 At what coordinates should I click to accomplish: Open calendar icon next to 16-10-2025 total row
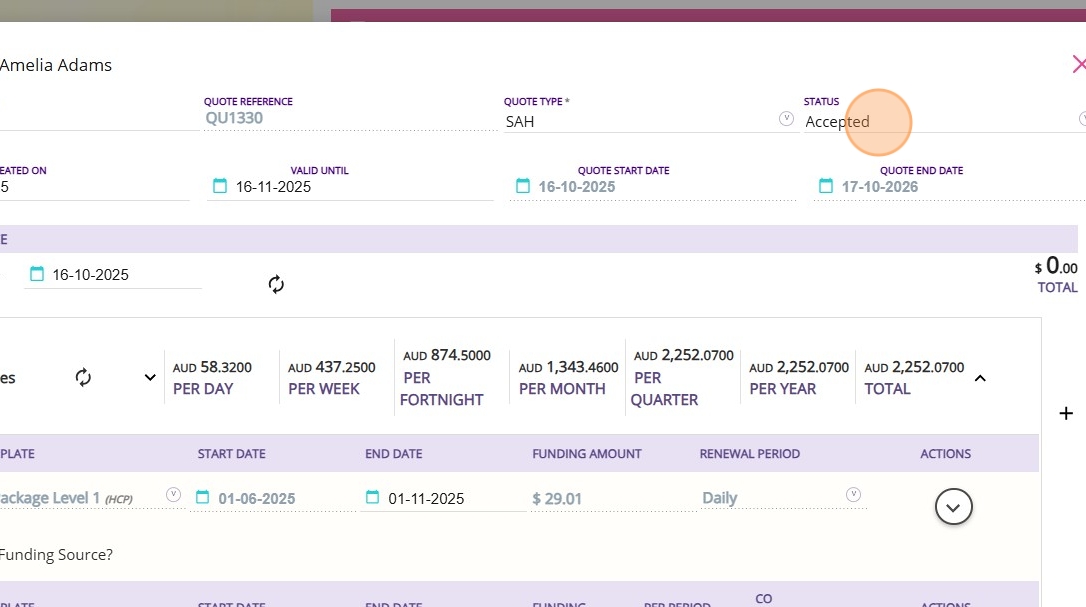(x=37, y=274)
